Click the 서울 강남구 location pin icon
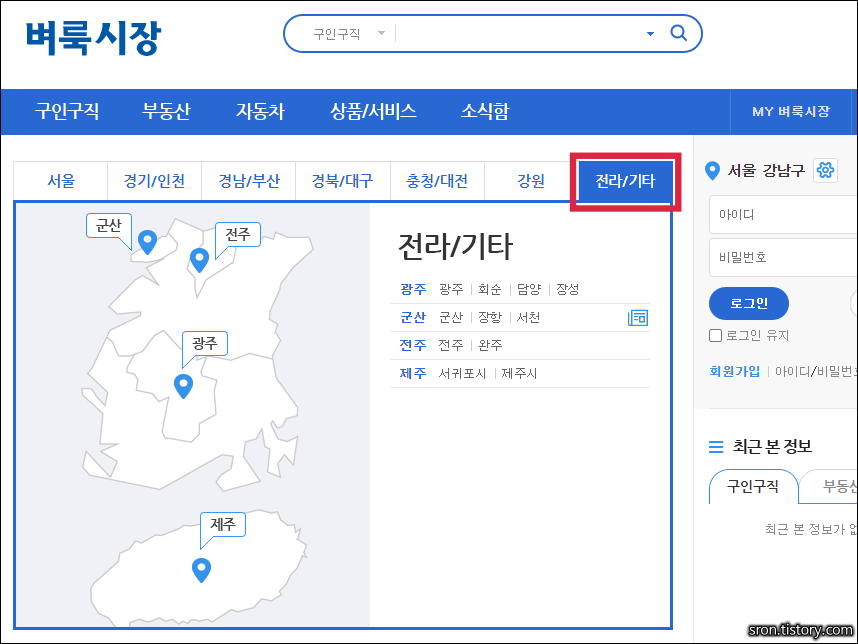Image resolution: width=858 pixels, height=644 pixels. tap(712, 171)
